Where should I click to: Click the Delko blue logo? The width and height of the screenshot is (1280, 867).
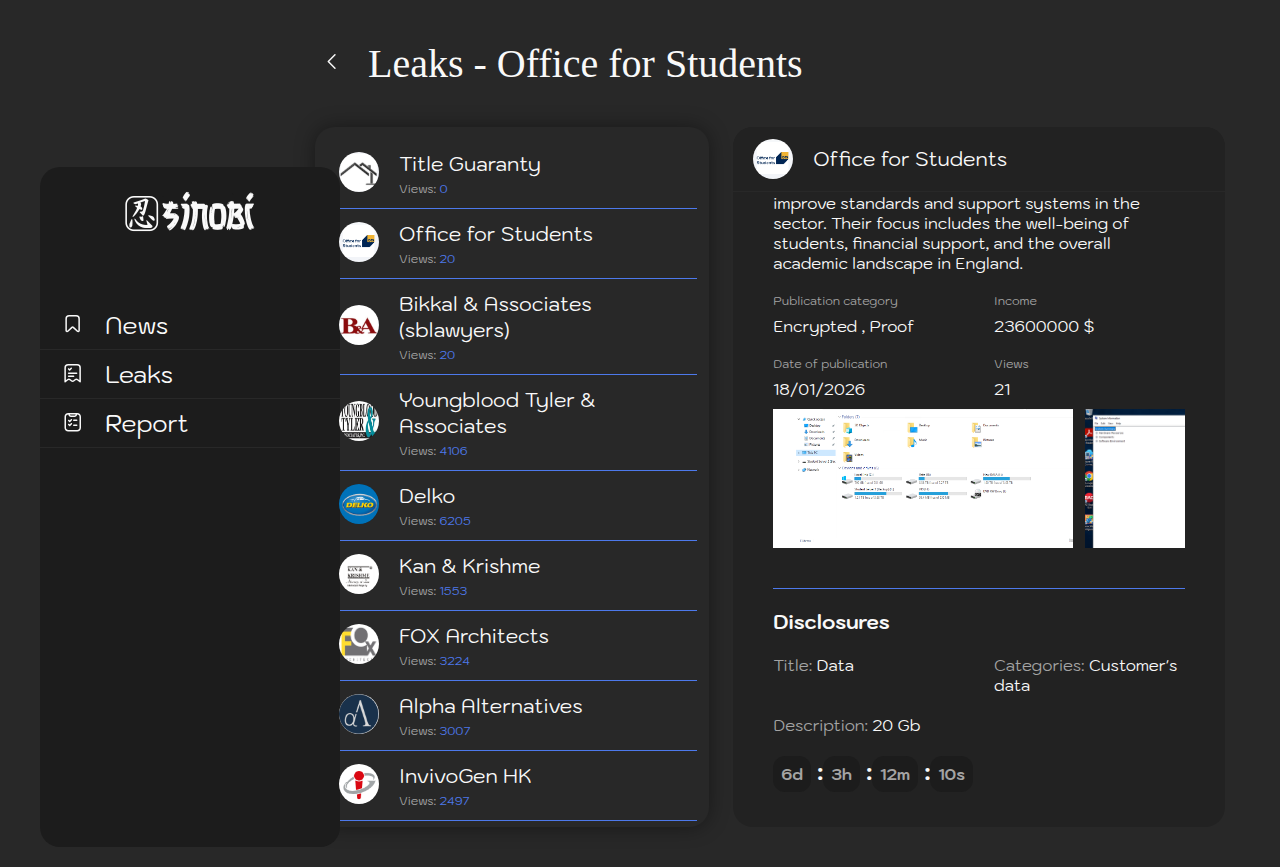click(x=359, y=504)
